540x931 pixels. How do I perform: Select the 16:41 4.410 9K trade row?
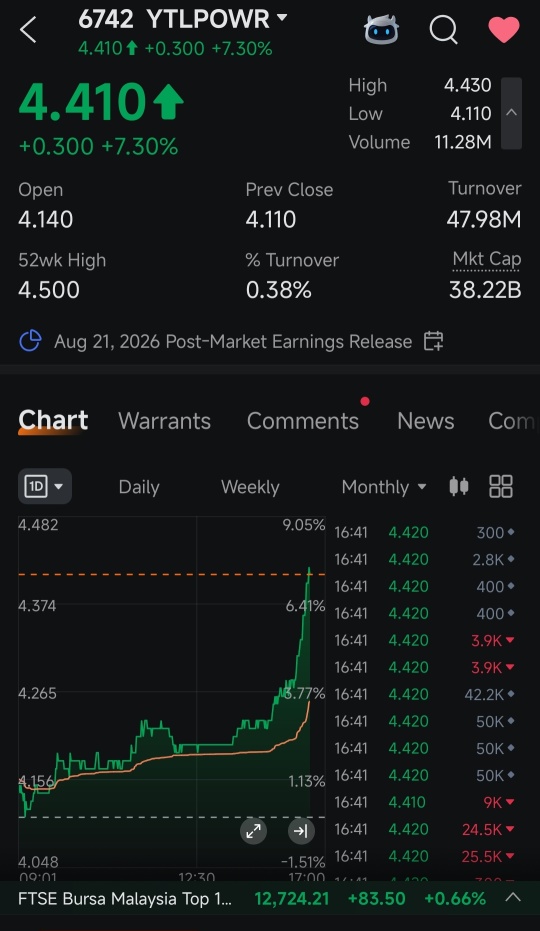point(425,802)
